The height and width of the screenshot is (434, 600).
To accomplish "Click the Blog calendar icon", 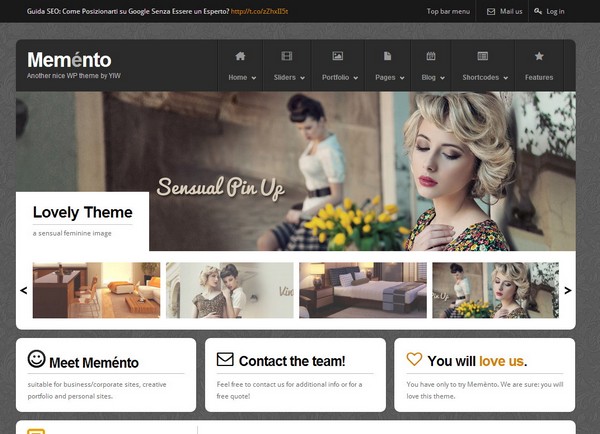I will (431, 56).
